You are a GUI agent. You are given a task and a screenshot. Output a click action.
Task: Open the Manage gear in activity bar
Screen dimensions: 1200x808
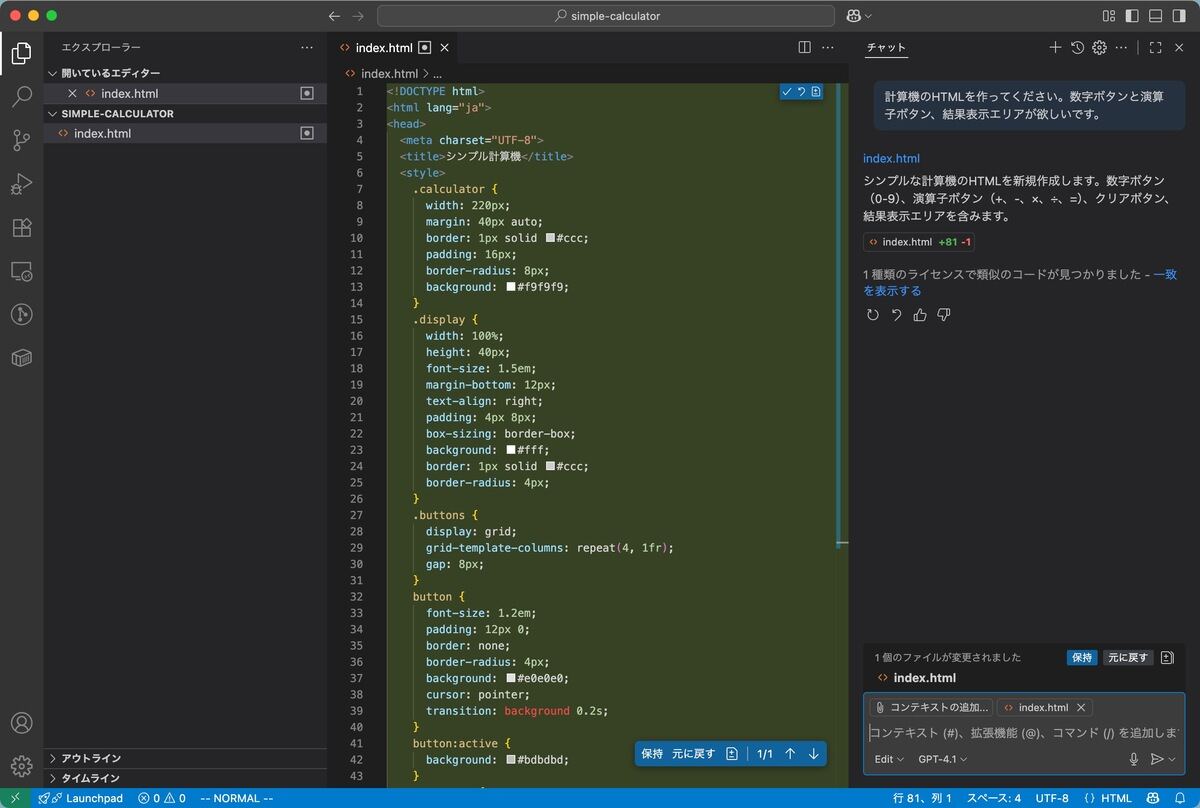click(x=21, y=766)
